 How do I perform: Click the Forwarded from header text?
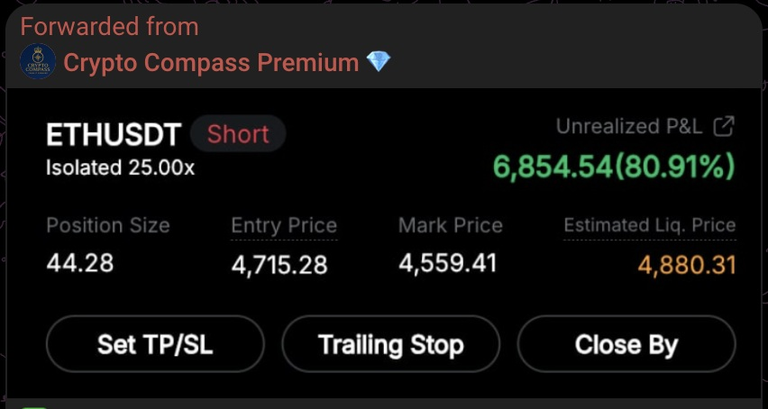[109, 26]
